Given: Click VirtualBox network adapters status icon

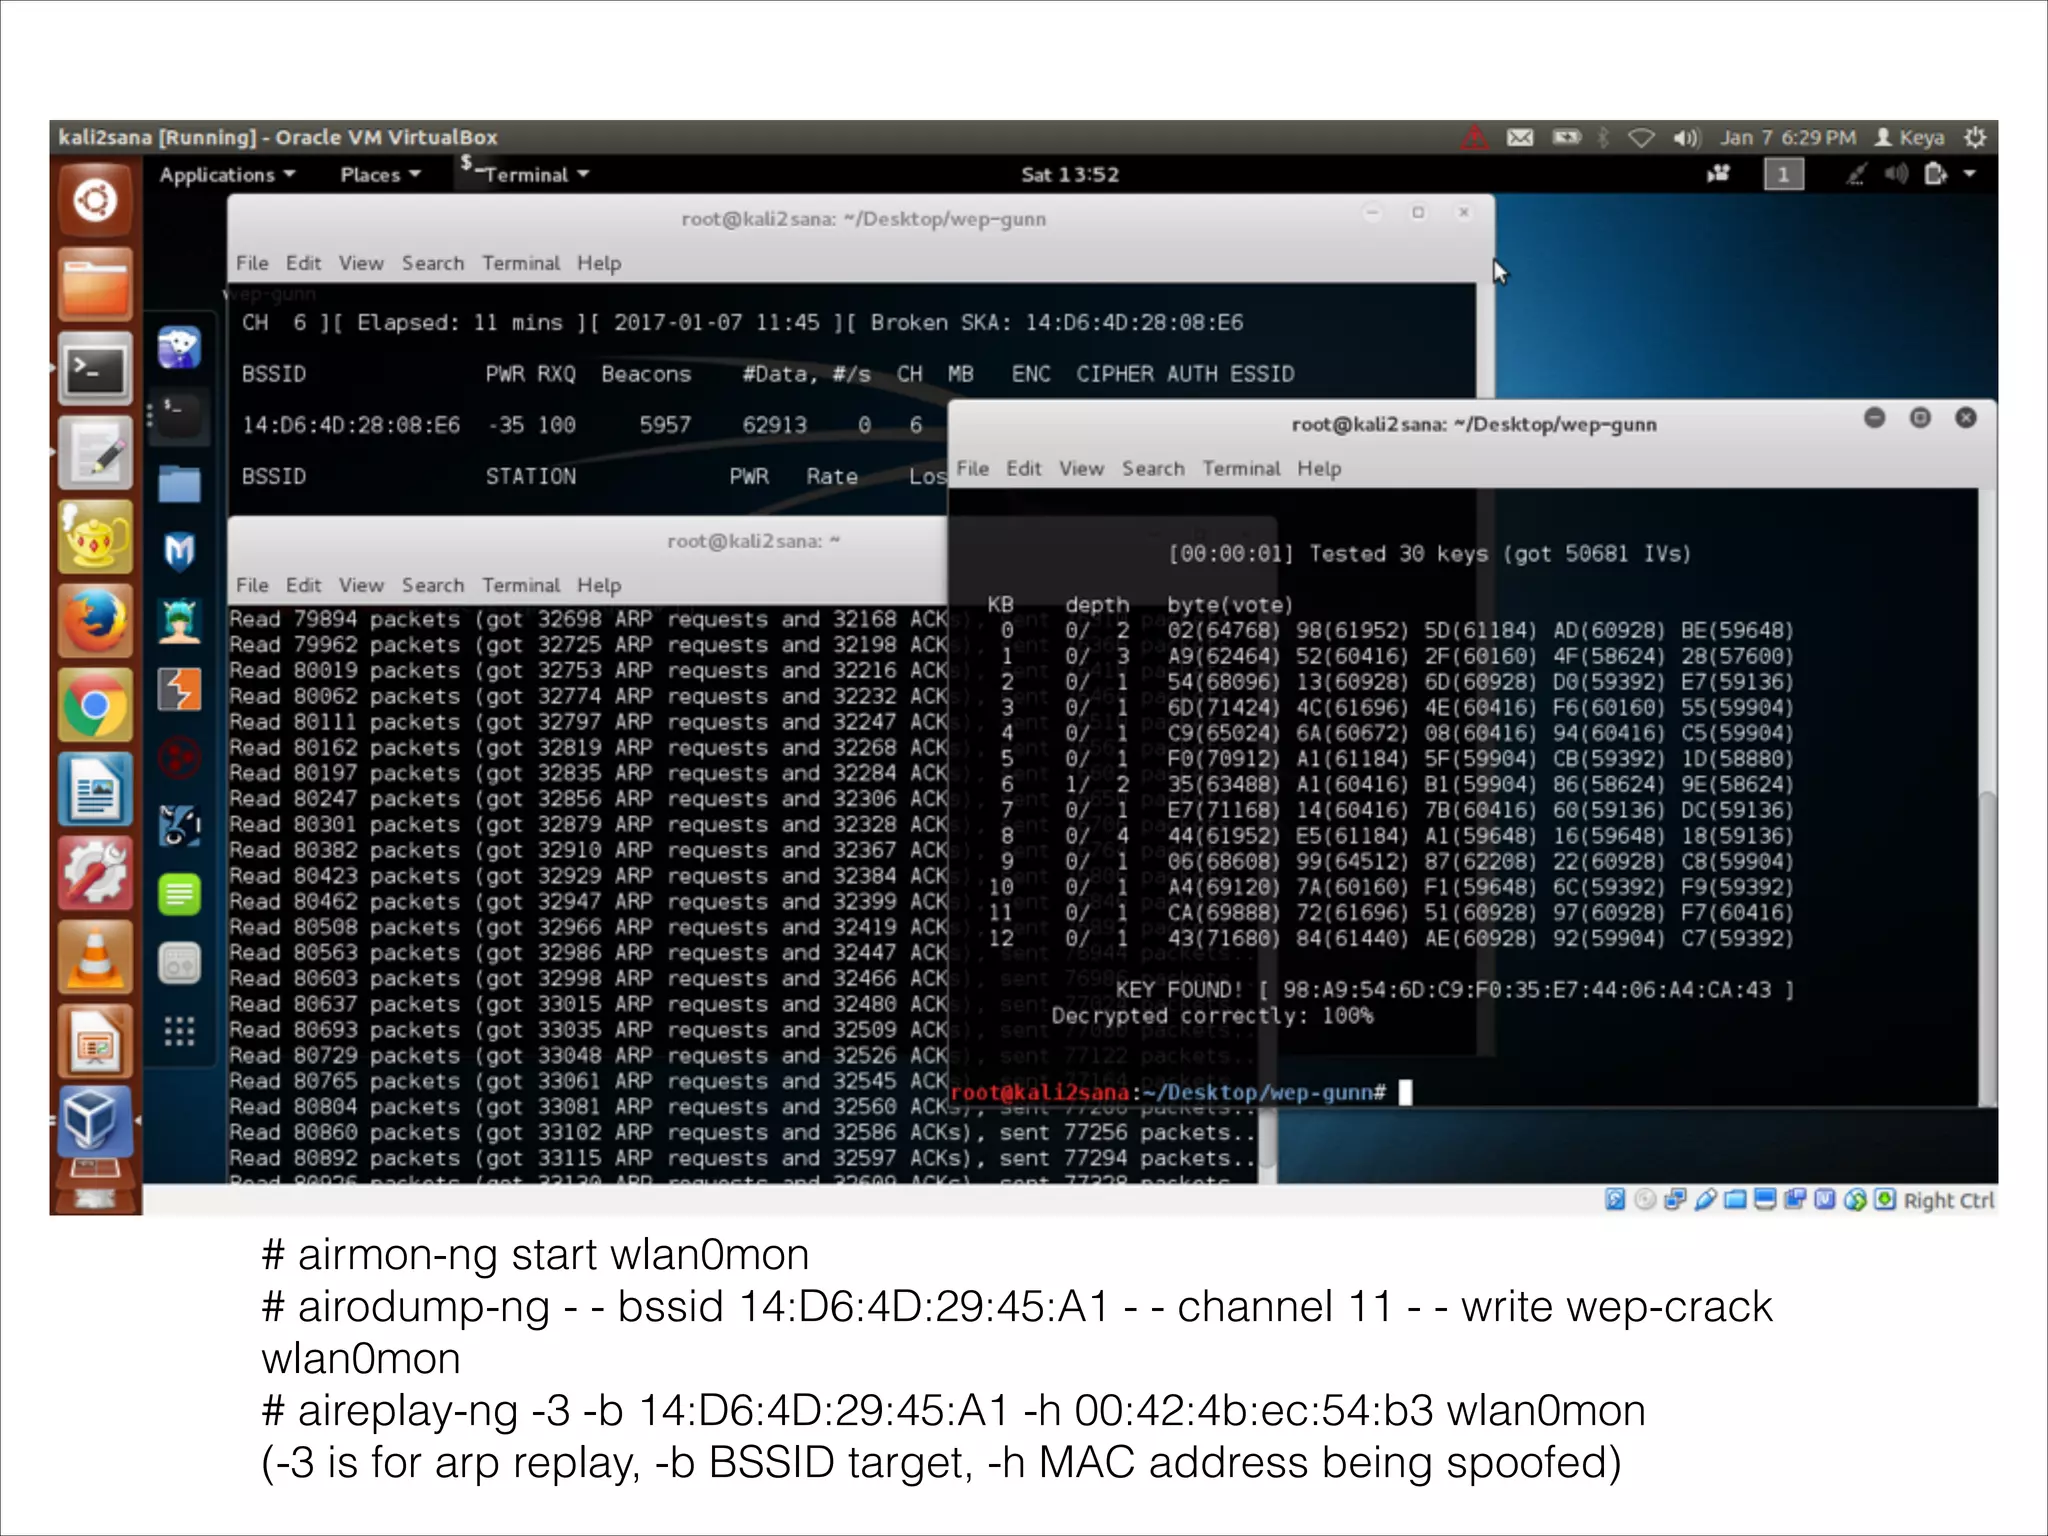Looking at the screenshot, I should [1675, 1199].
